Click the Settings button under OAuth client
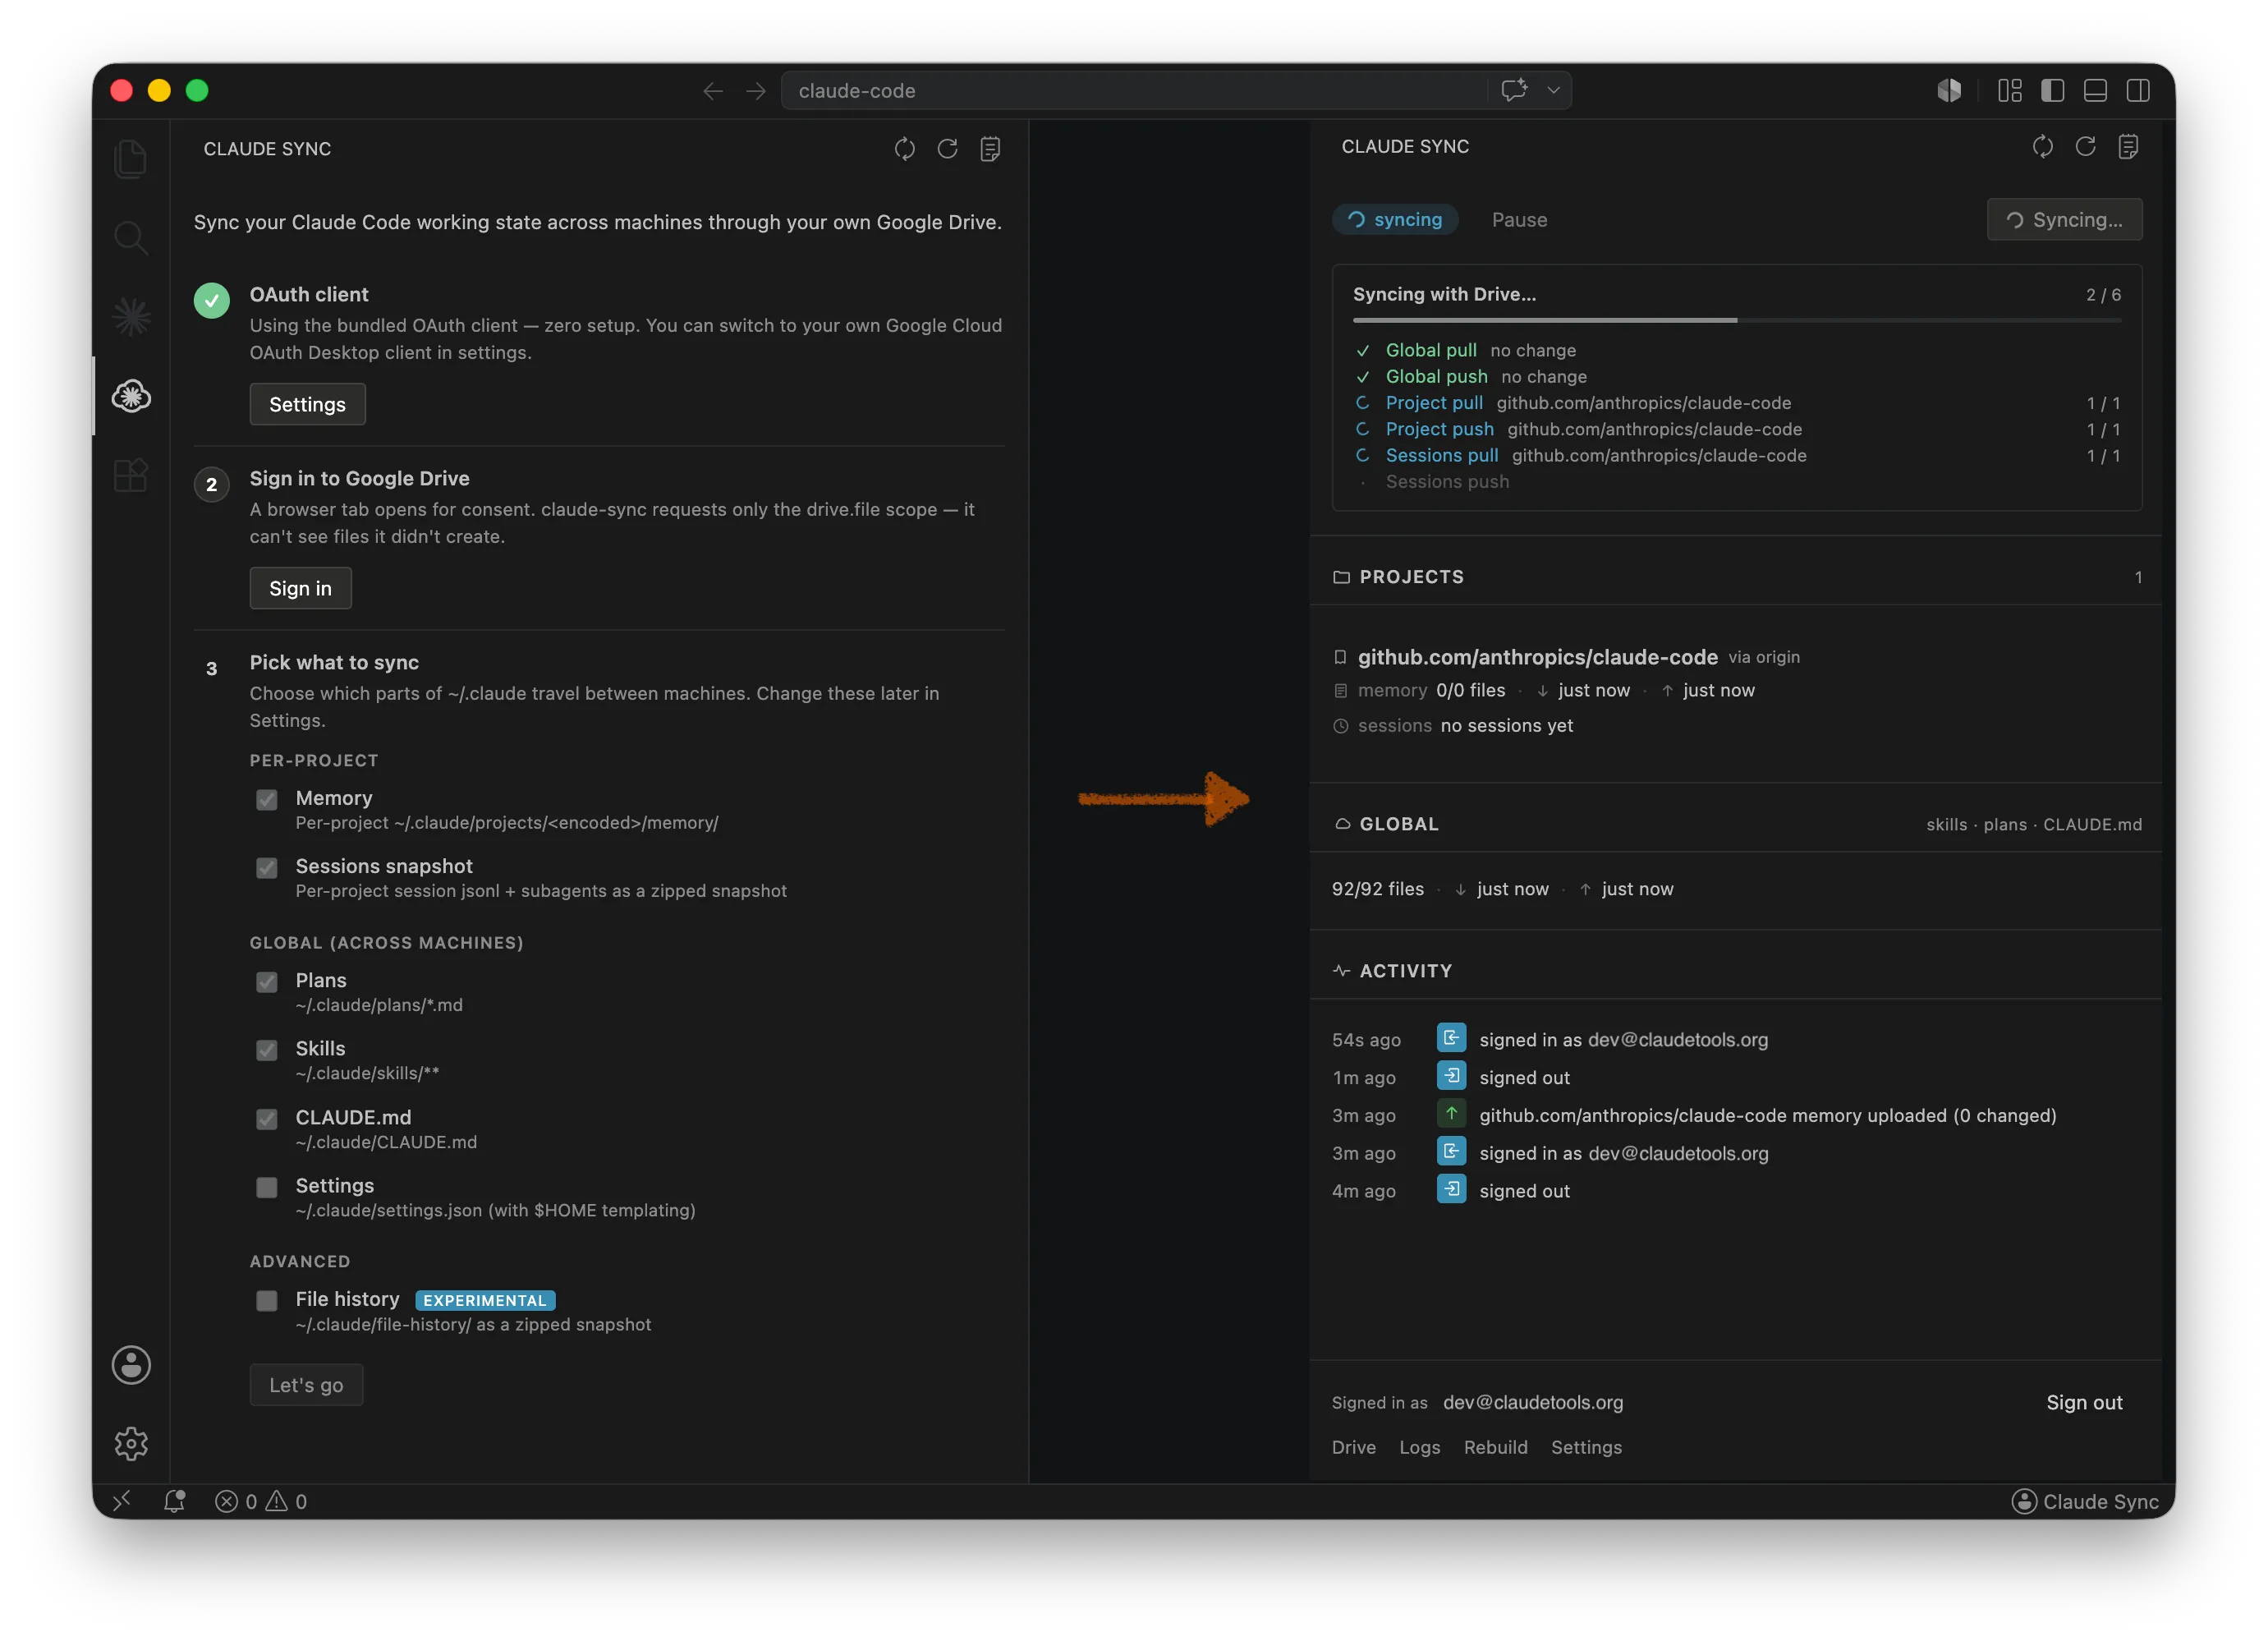Screen dimensions: 2268x1641 (307, 404)
